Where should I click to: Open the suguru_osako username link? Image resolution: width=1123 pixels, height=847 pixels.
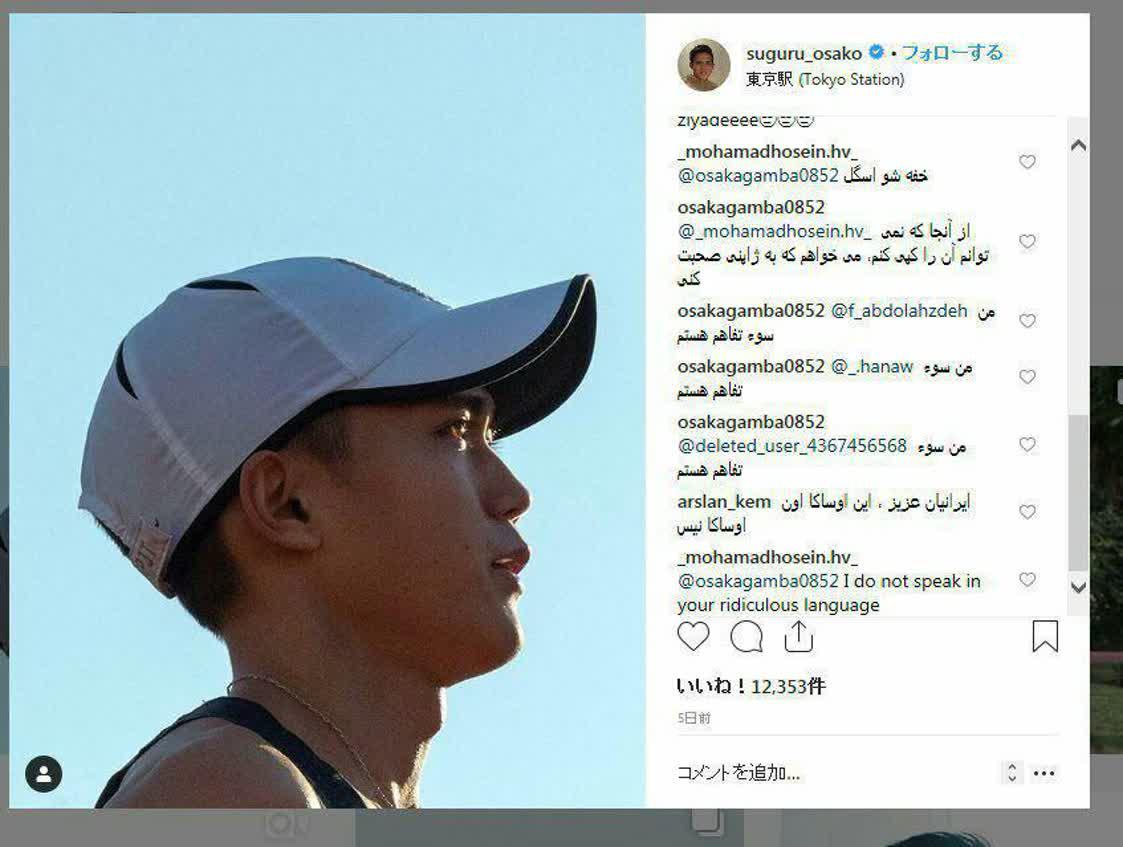[x=804, y=54]
